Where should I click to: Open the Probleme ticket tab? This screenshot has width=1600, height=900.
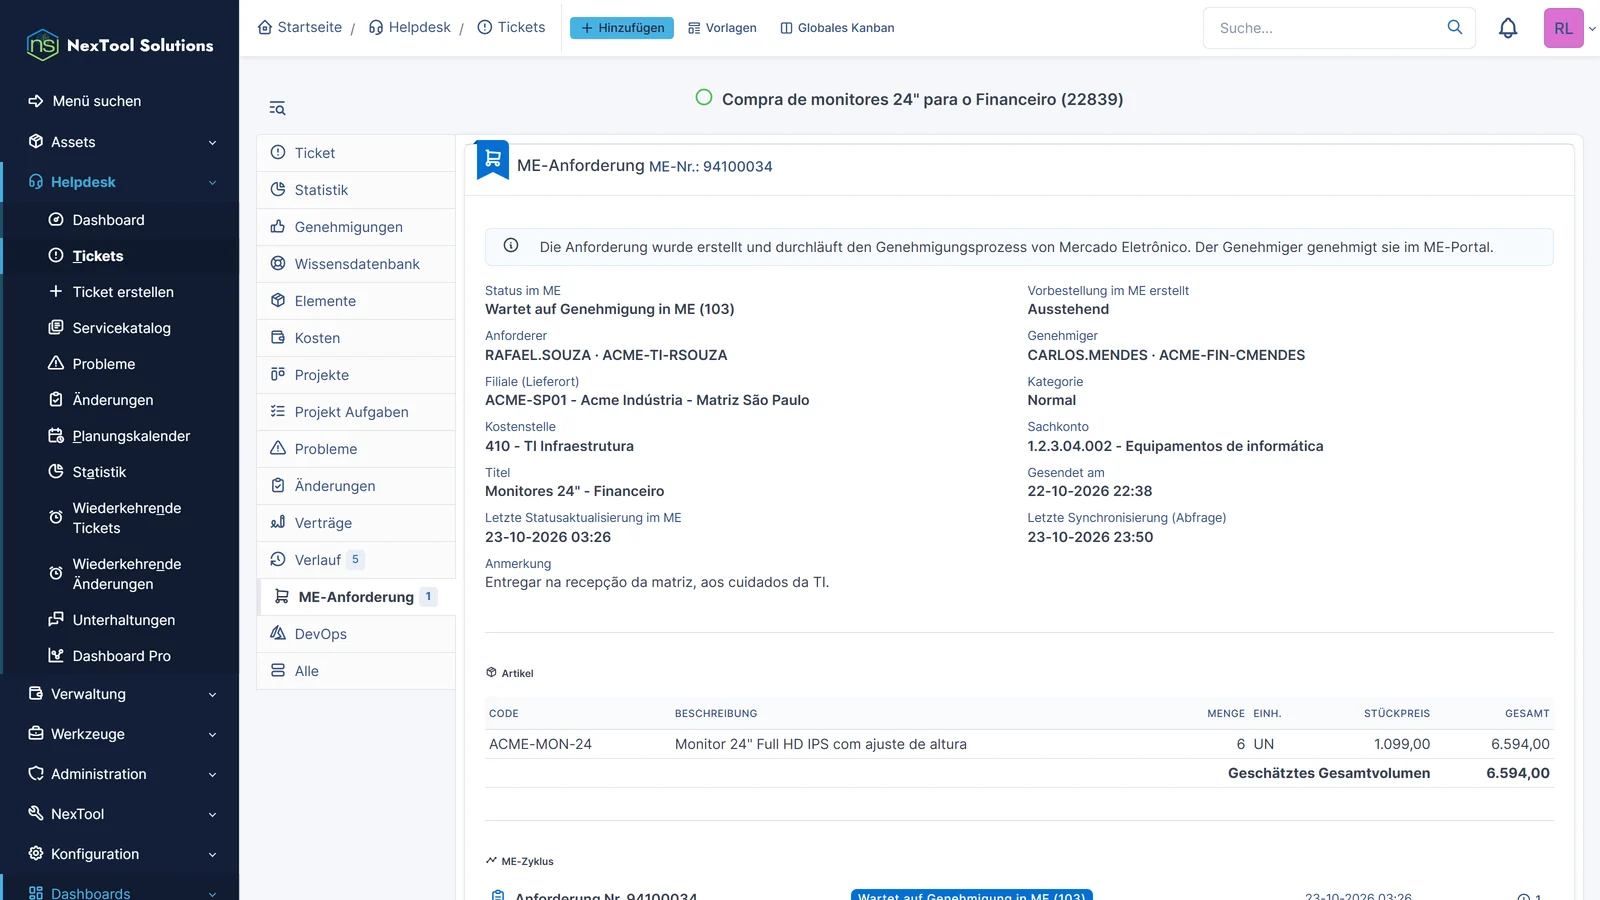pos(356,449)
